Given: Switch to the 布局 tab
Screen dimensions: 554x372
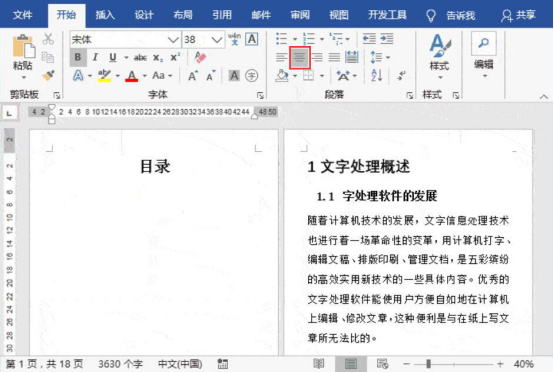Looking at the screenshot, I should tap(183, 15).
